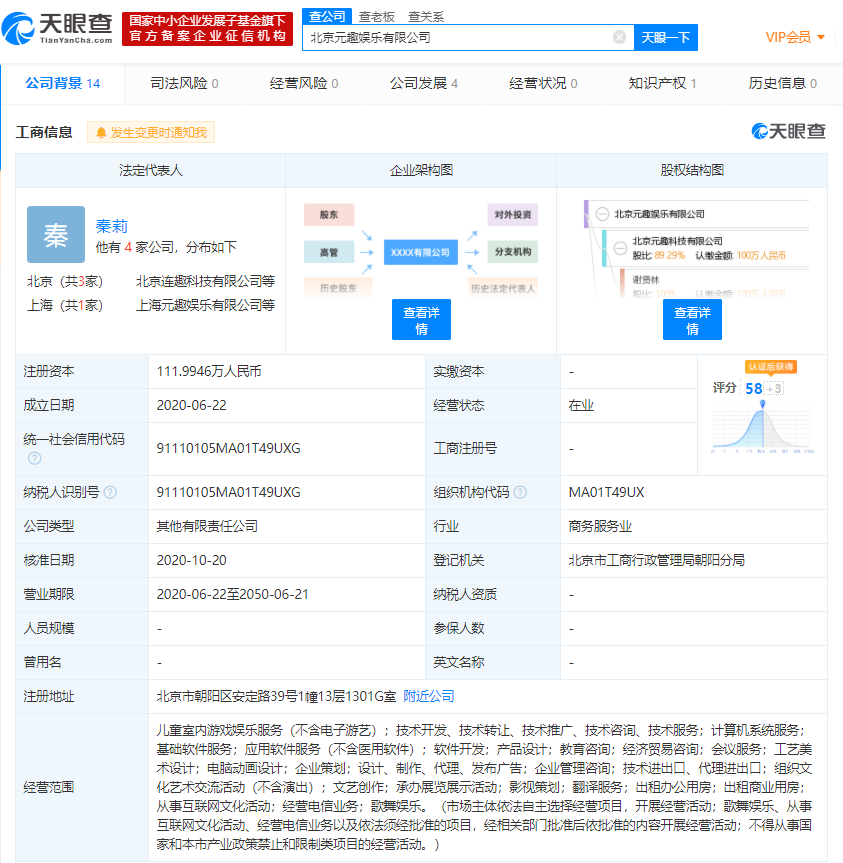This screenshot has height=863, width=843.
Task: Click the 股东 box in structure diagram
Action: tap(329, 215)
